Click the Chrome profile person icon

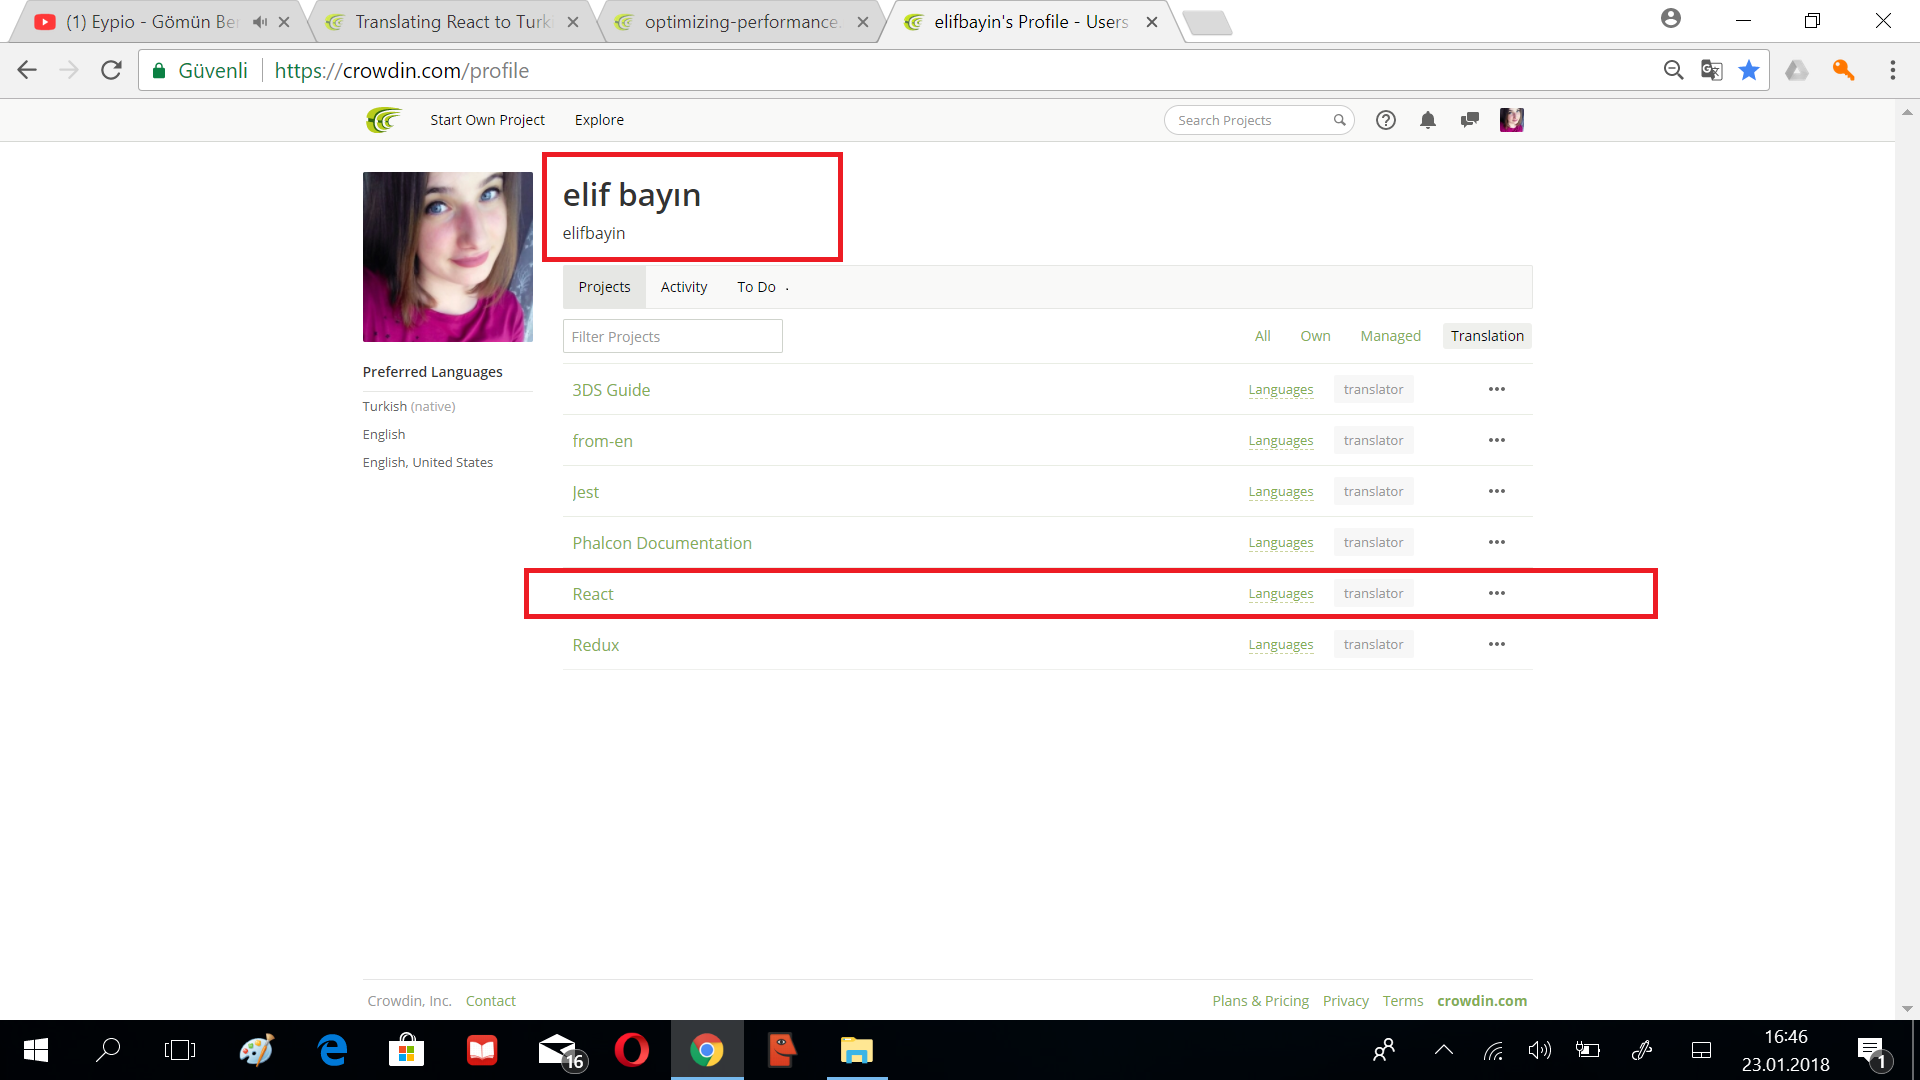pos(1671,18)
